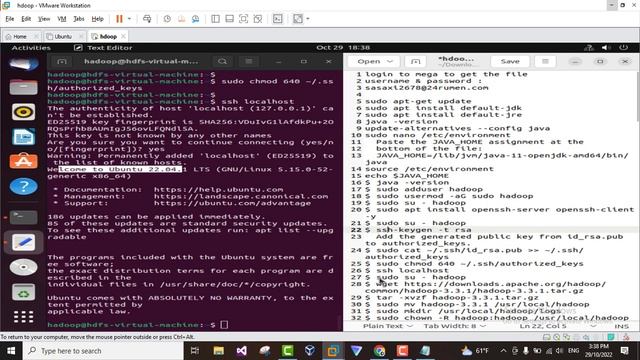Open LibreOffice Writer in the Ubuntu dock
The image size is (640, 360).
(23, 137)
